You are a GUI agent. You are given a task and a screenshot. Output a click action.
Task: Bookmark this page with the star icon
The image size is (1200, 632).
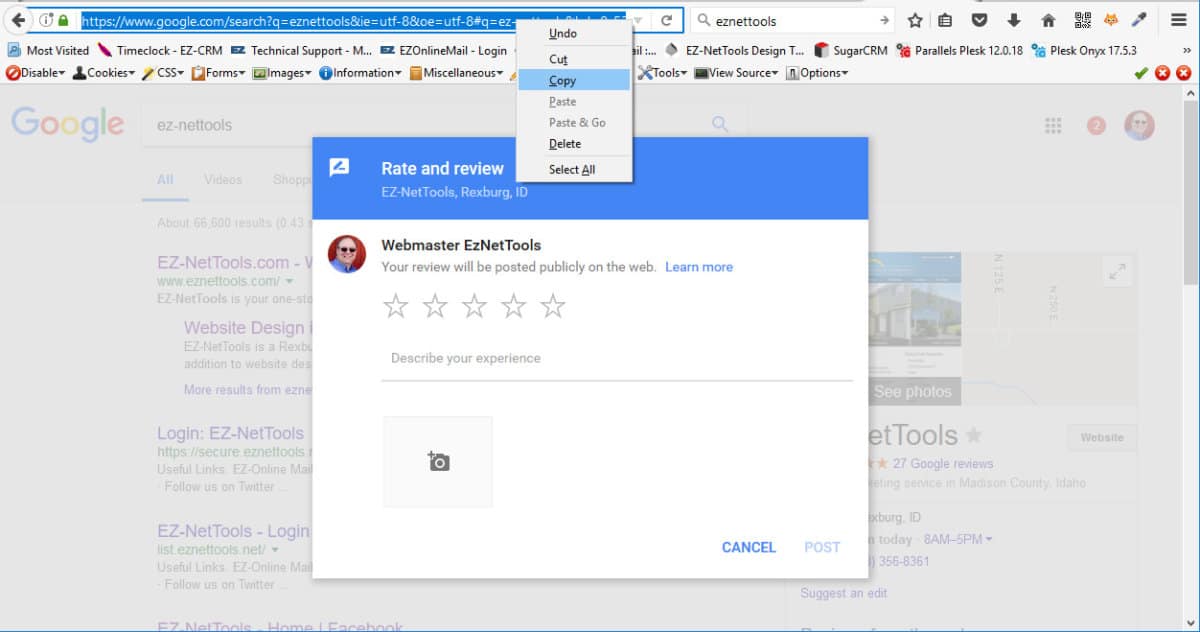(915, 20)
